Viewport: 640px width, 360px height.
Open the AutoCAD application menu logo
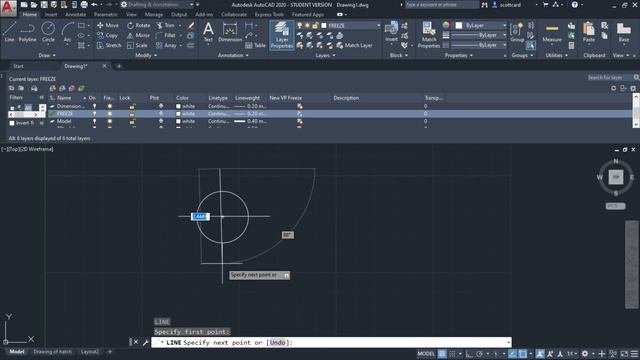coord(8,7)
